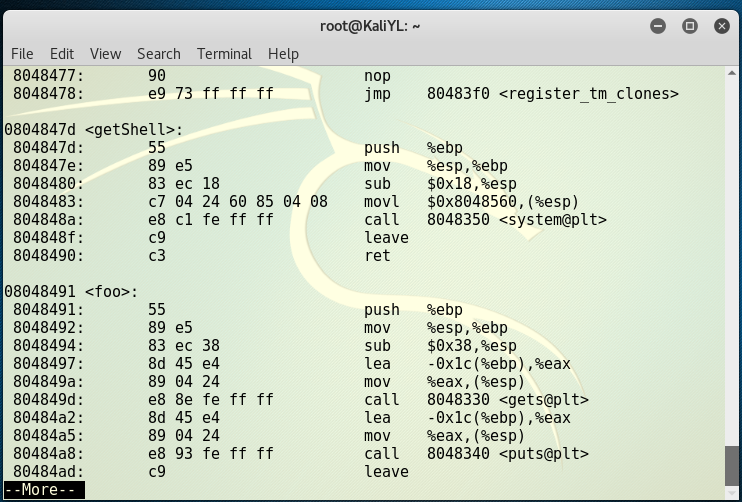Screen dimensions: 742x502
Task: Click the address 80484ad: leave line
Action: pos(211,471)
